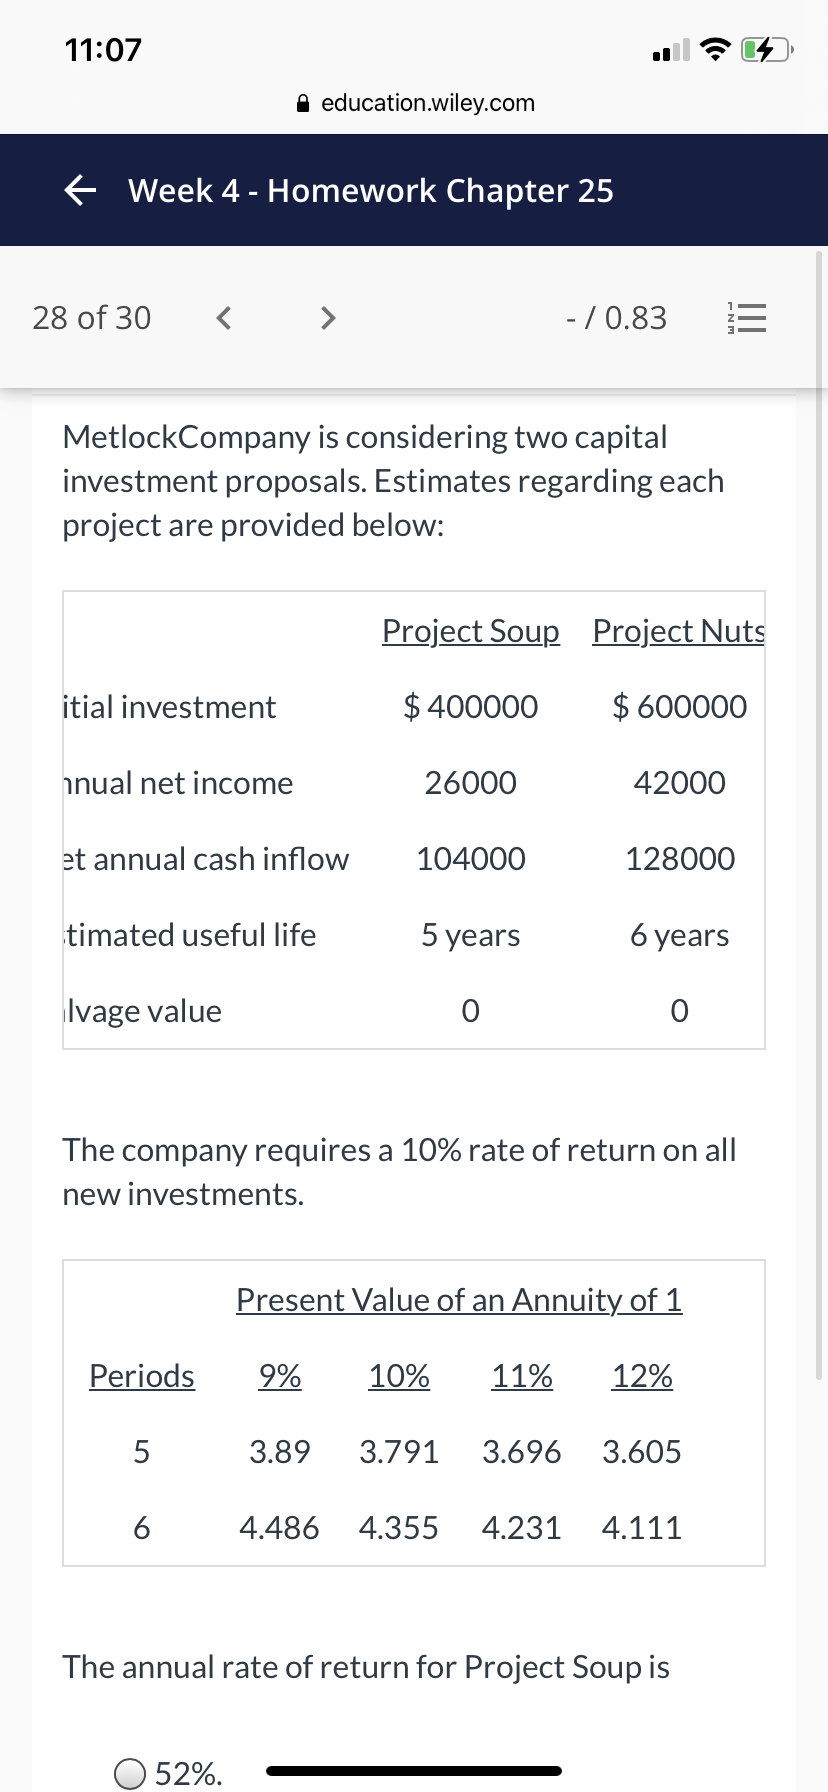Click the page scrollbar on right edge
This screenshot has width=828, height=1792.
point(821,815)
